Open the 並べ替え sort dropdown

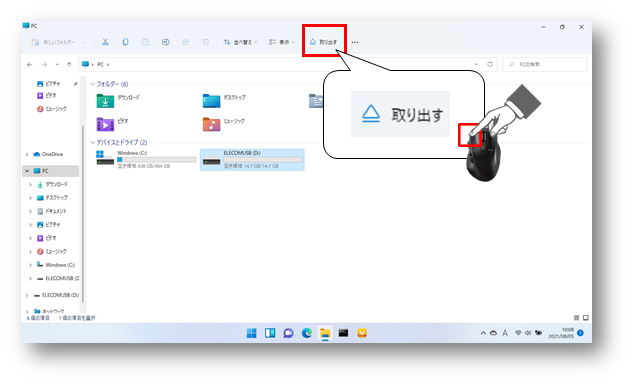click(240, 42)
